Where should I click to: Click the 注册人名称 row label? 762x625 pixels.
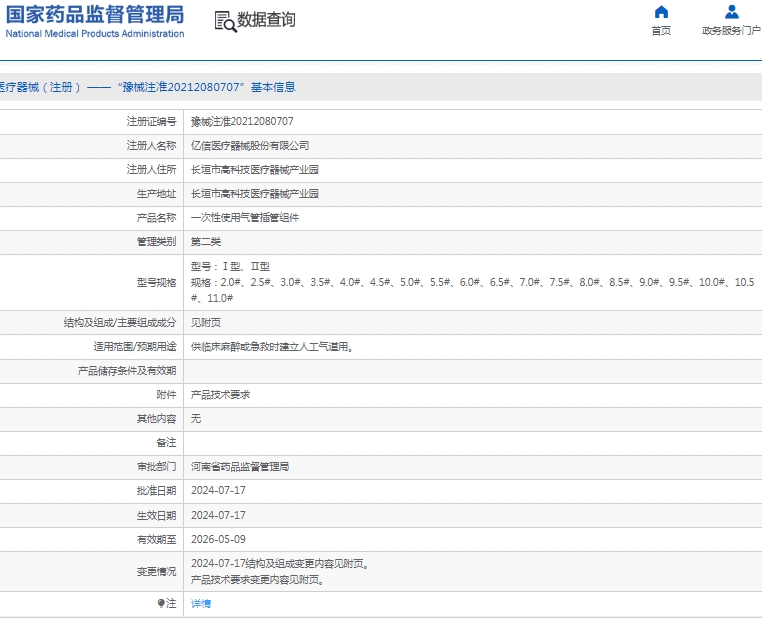(151, 145)
